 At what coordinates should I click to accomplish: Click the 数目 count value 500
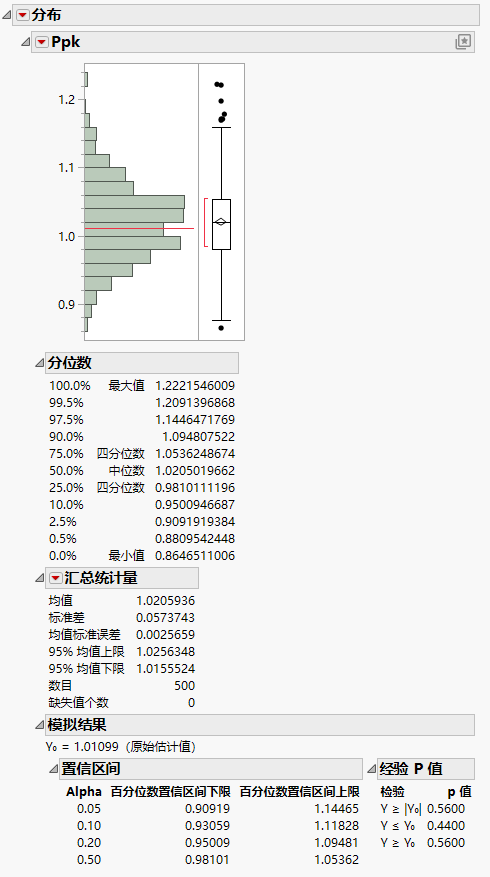(x=185, y=686)
